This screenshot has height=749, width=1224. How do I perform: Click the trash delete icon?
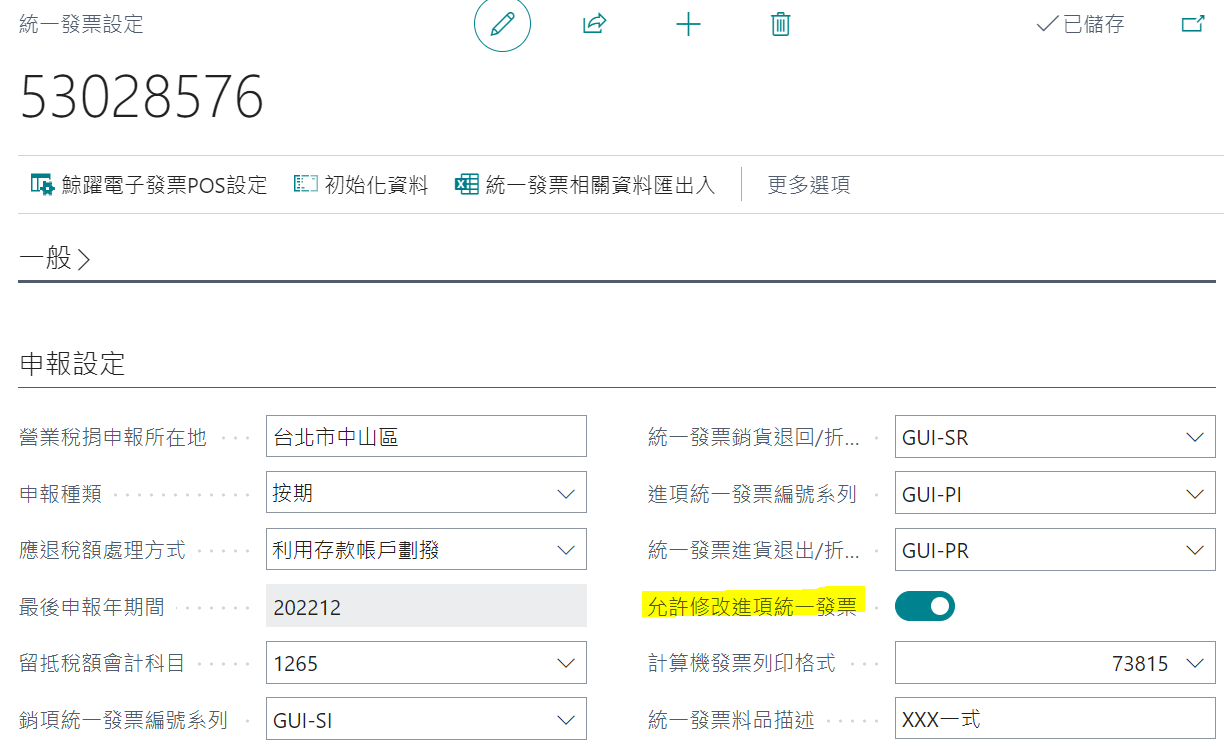click(x=781, y=24)
